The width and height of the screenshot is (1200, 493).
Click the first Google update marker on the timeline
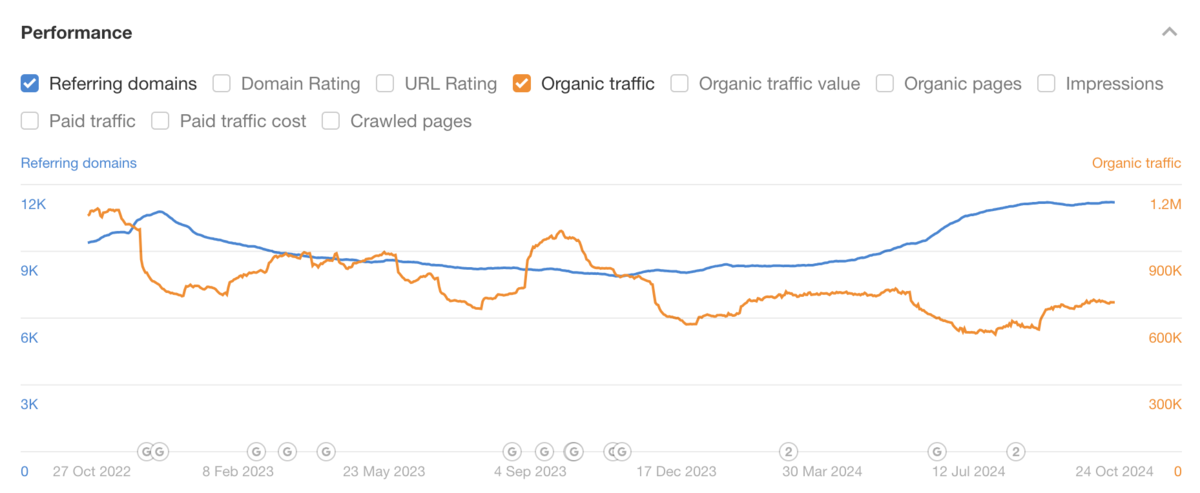(x=145, y=452)
